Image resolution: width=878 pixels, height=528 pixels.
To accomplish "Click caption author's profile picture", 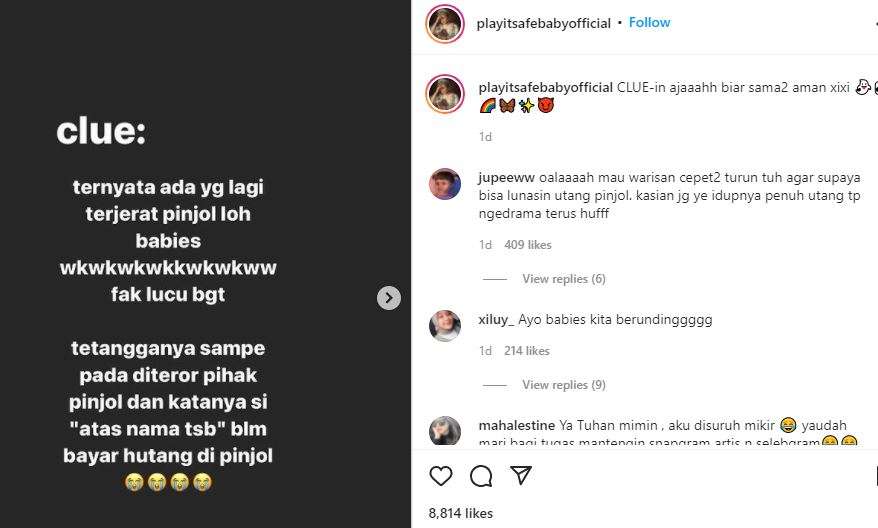I will tap(445, 94).
